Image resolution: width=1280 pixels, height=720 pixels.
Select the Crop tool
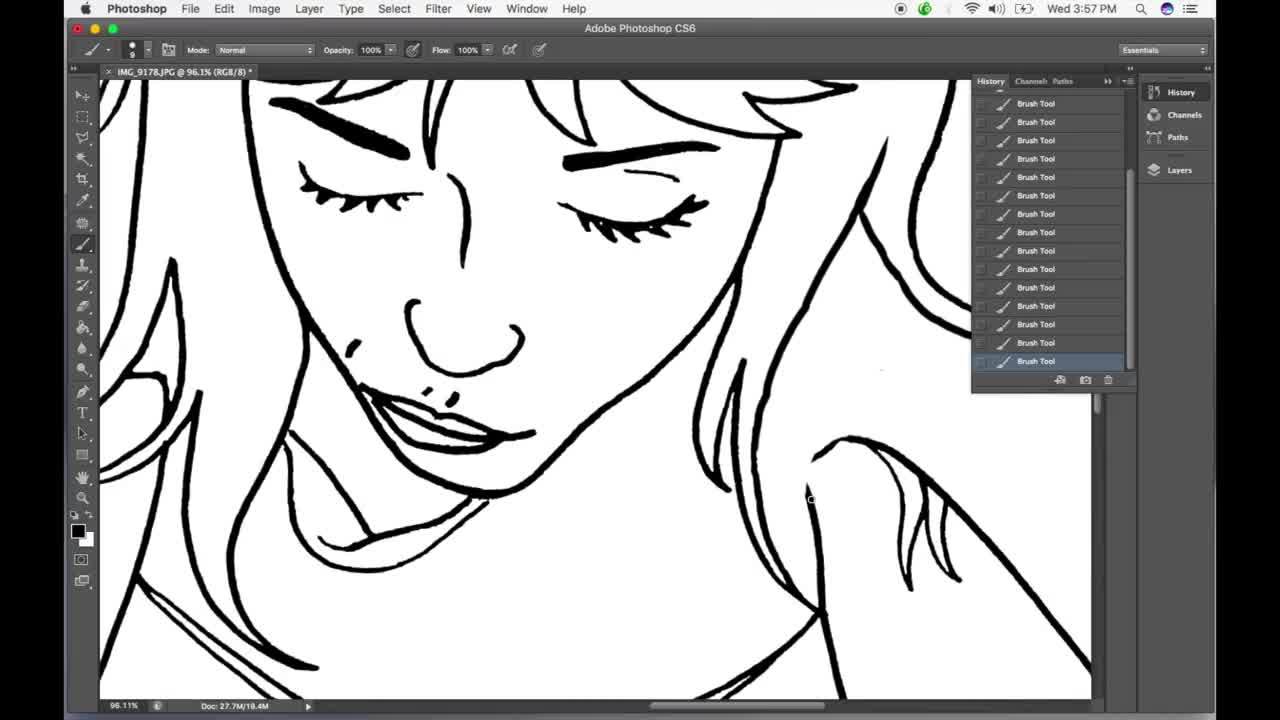[83, 180]
